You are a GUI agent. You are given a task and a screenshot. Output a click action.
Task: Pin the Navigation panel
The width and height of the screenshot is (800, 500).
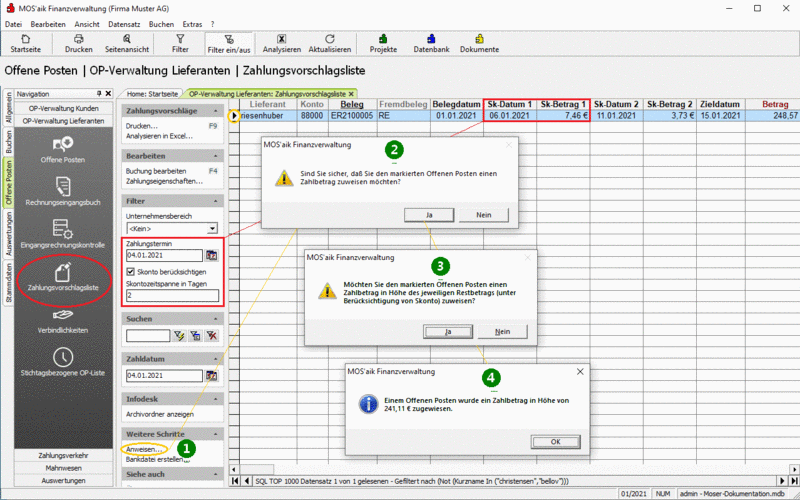[x=99, y=94]
